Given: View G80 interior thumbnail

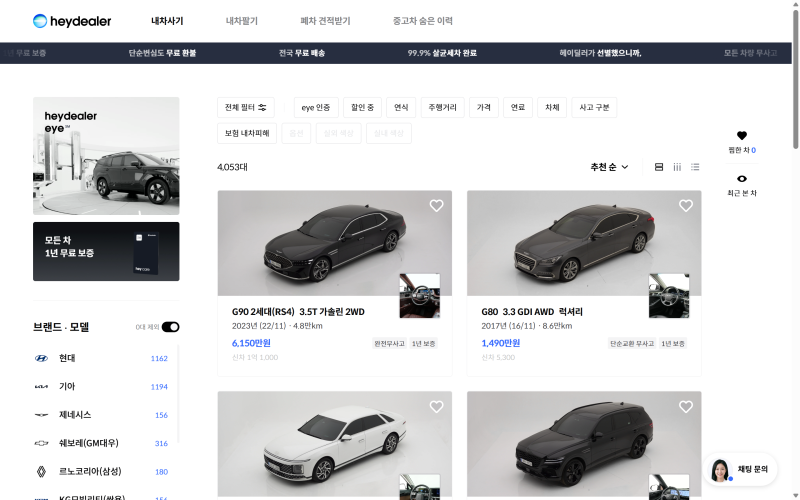Looking at the screenshot, I should pyautogui.click(x=669, y=296).
